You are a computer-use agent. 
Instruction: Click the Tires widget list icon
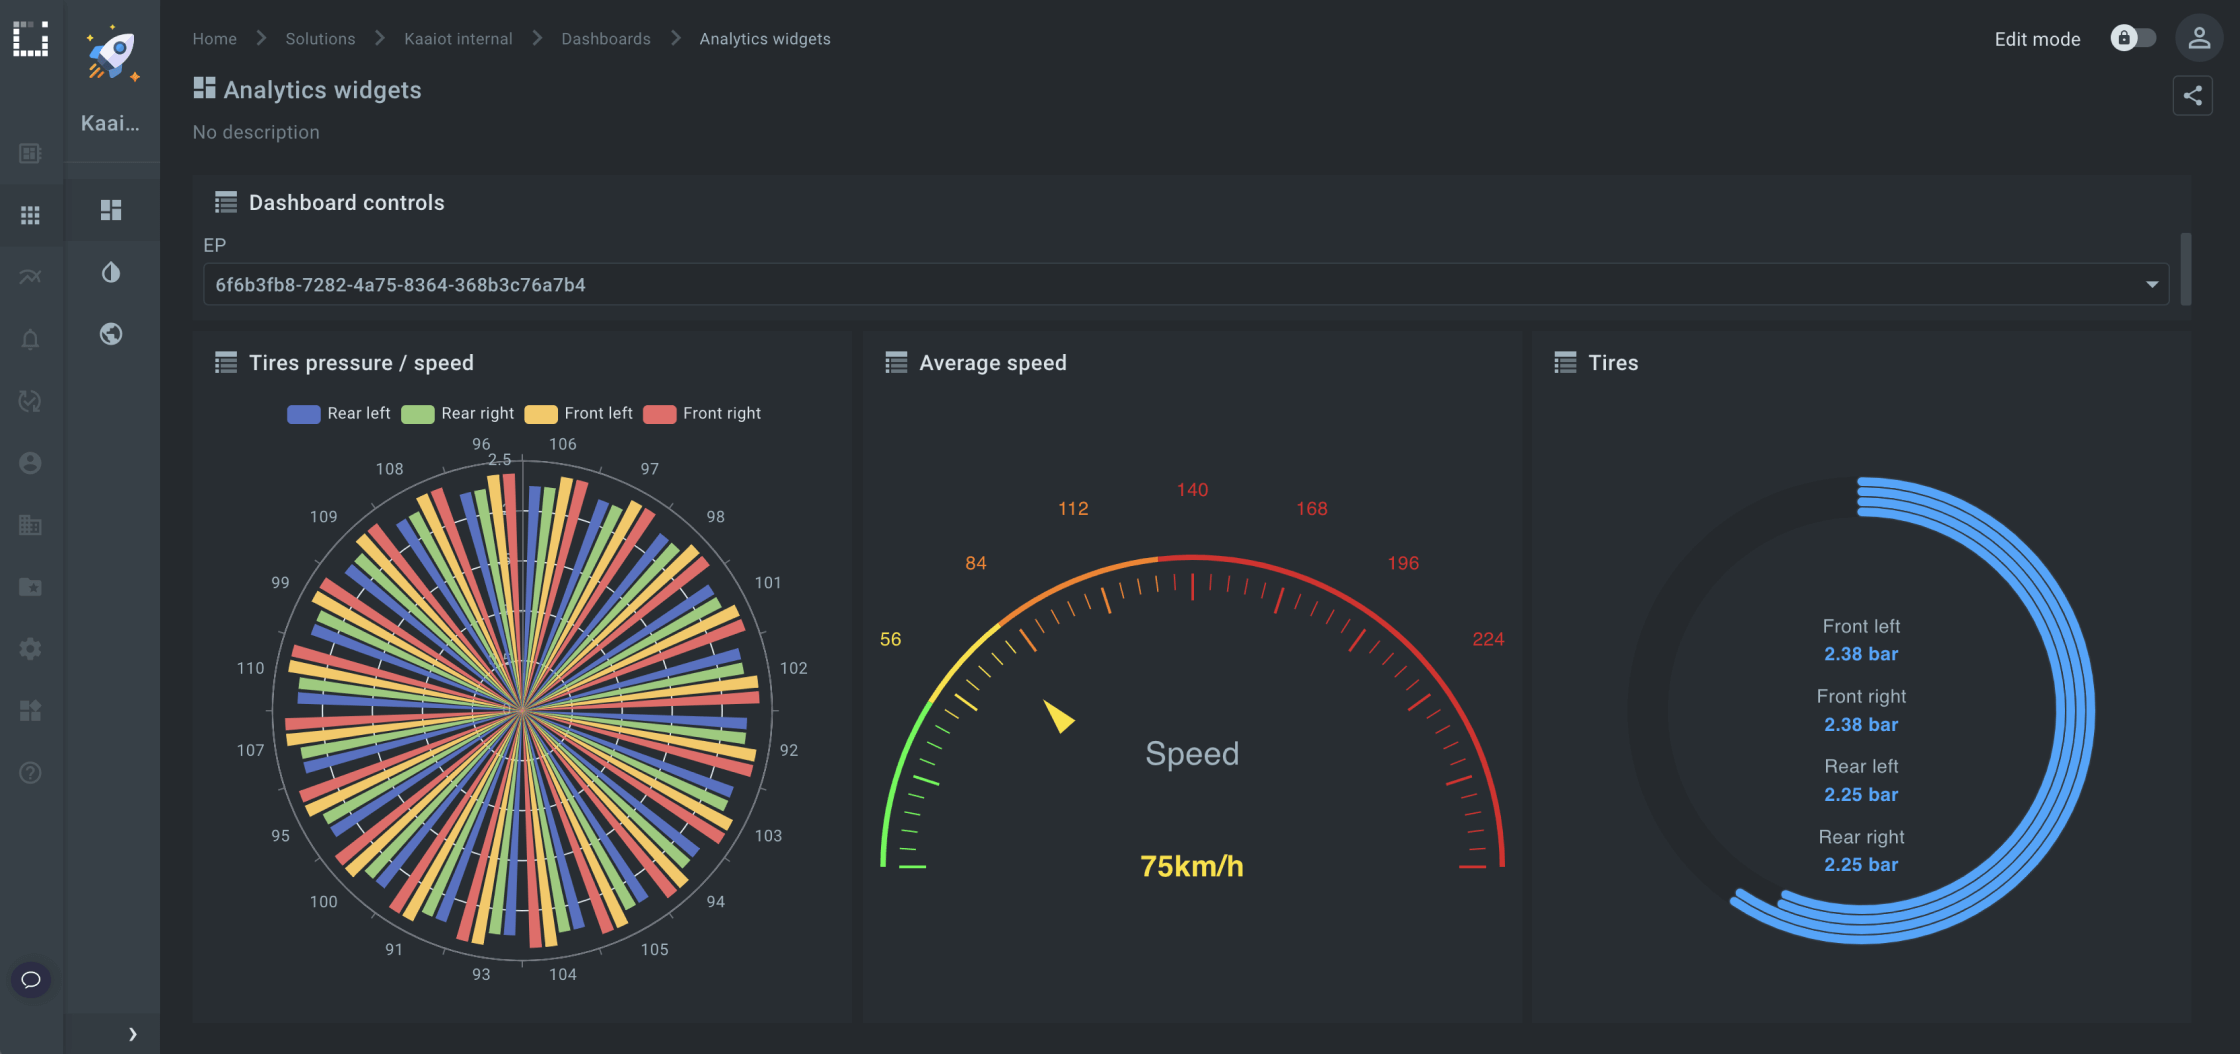[x=1565, y=362]
